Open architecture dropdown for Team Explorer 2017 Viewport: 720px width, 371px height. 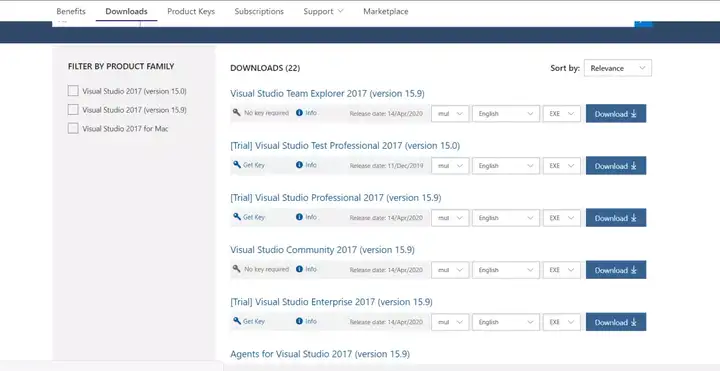tap(450, 114)
